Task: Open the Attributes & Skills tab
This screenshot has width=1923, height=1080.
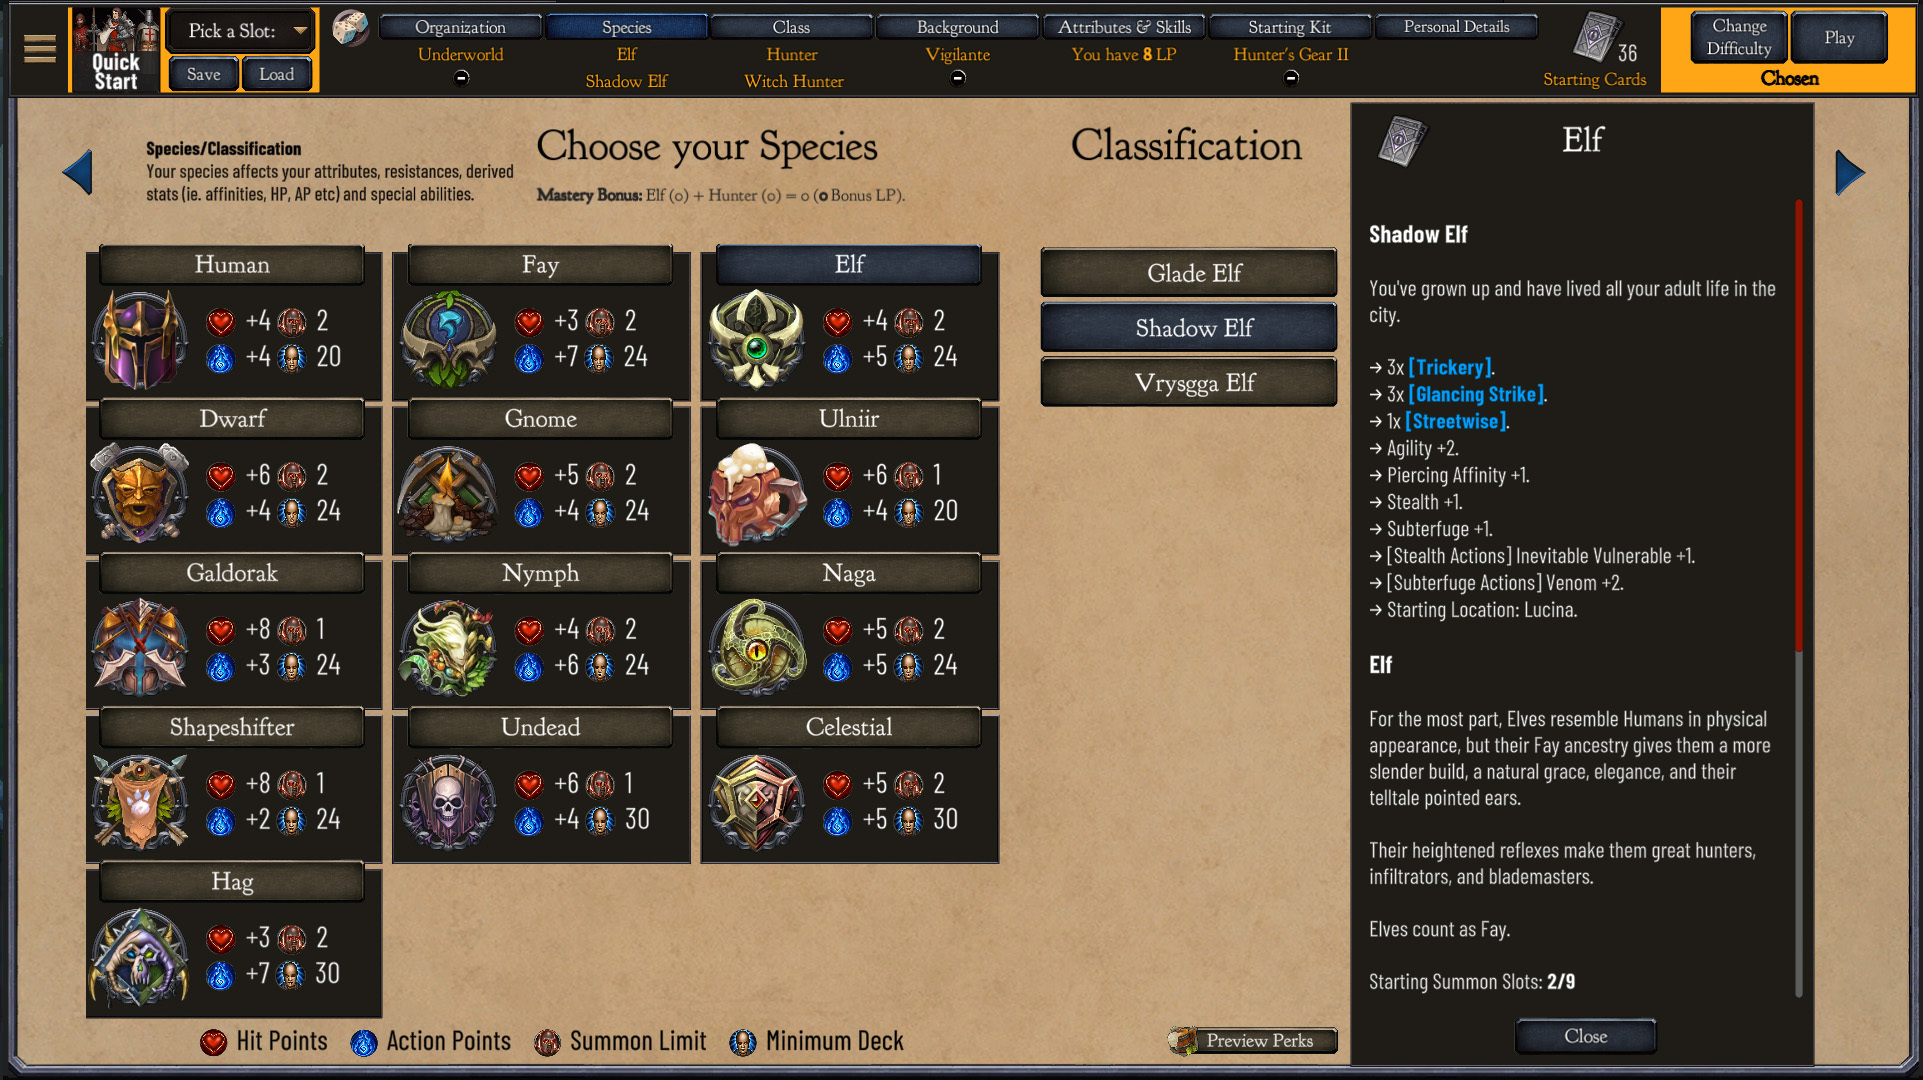Action: pos(1124,27)
